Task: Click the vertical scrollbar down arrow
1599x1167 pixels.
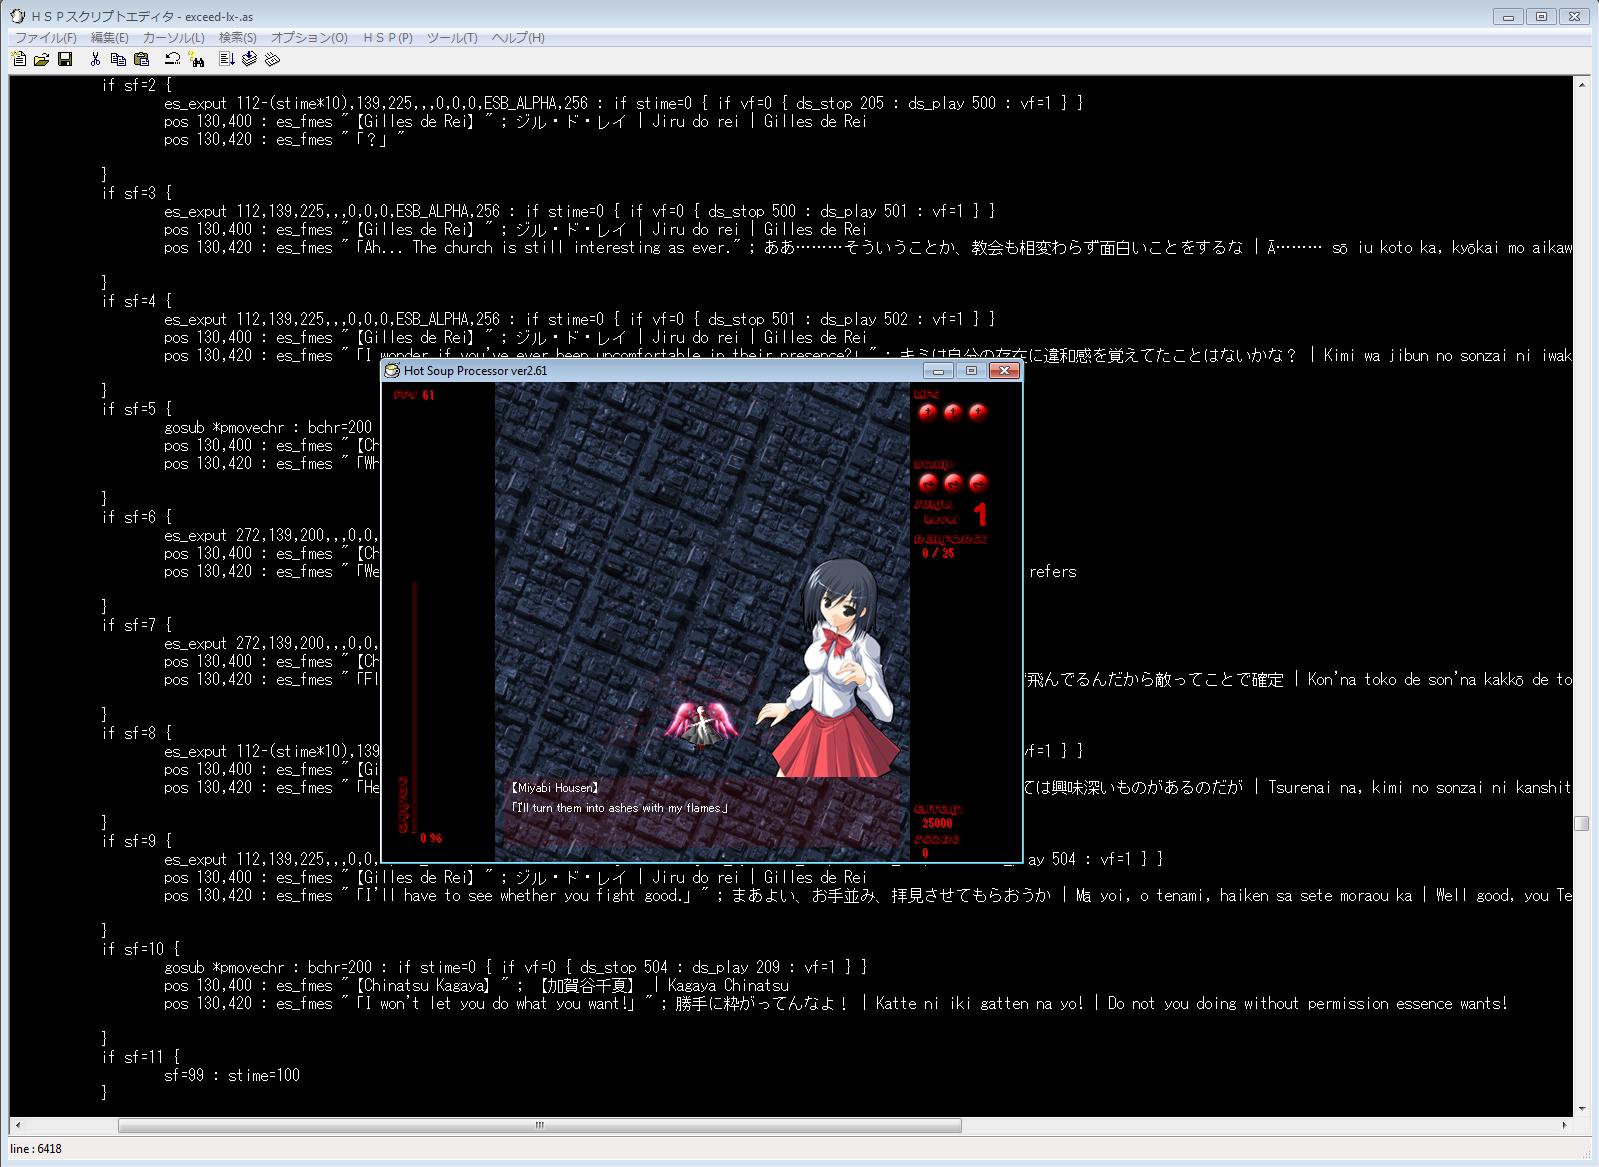Action: point(1581,1108)
